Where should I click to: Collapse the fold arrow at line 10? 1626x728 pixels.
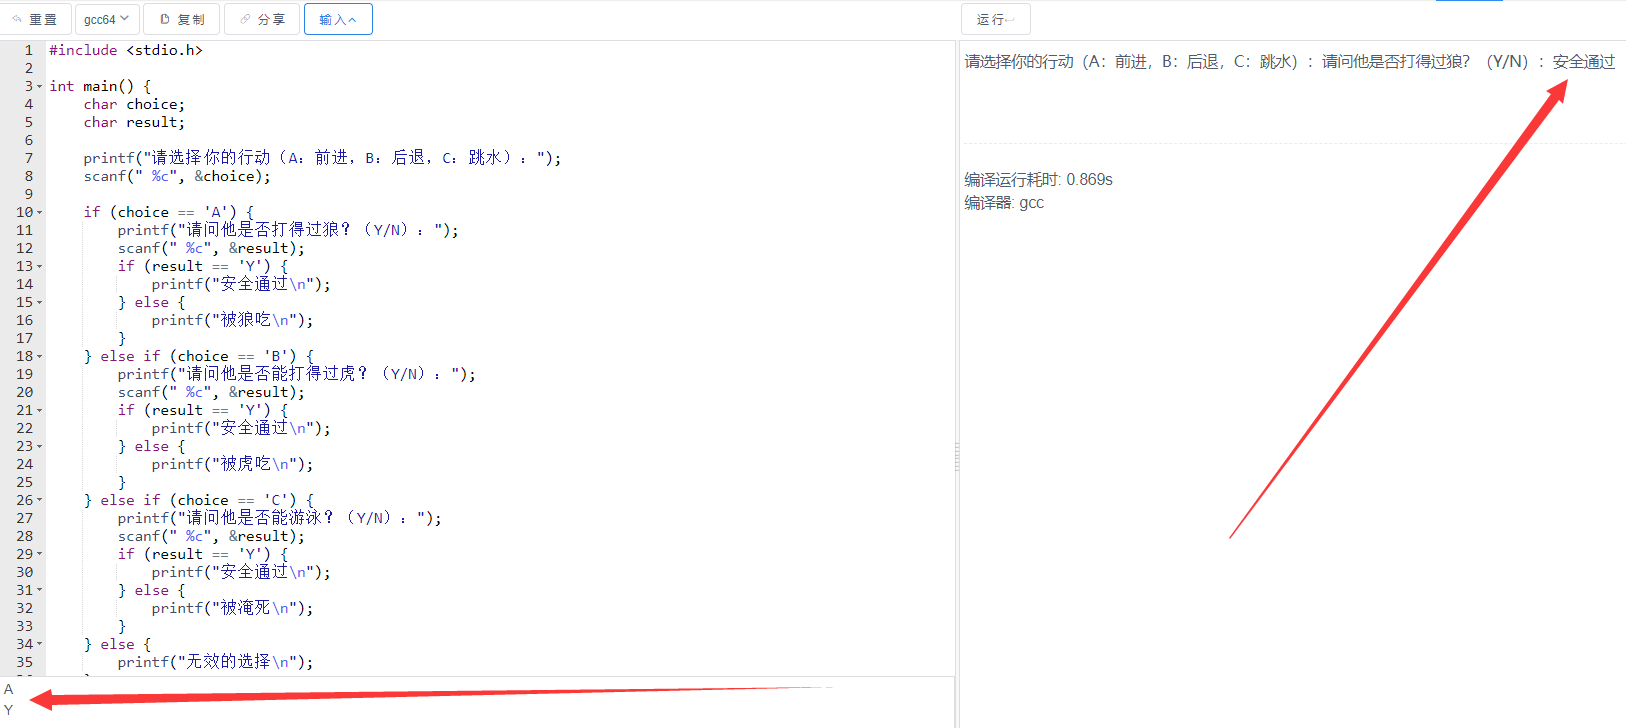(x=40, y=212)
